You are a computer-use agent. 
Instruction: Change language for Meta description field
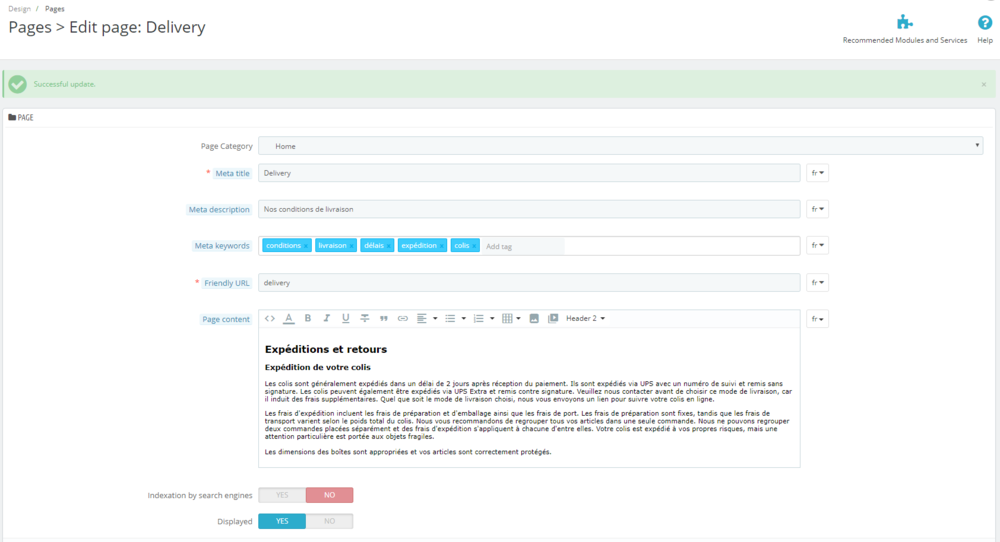pyautogui.click(x=817, y=209)
